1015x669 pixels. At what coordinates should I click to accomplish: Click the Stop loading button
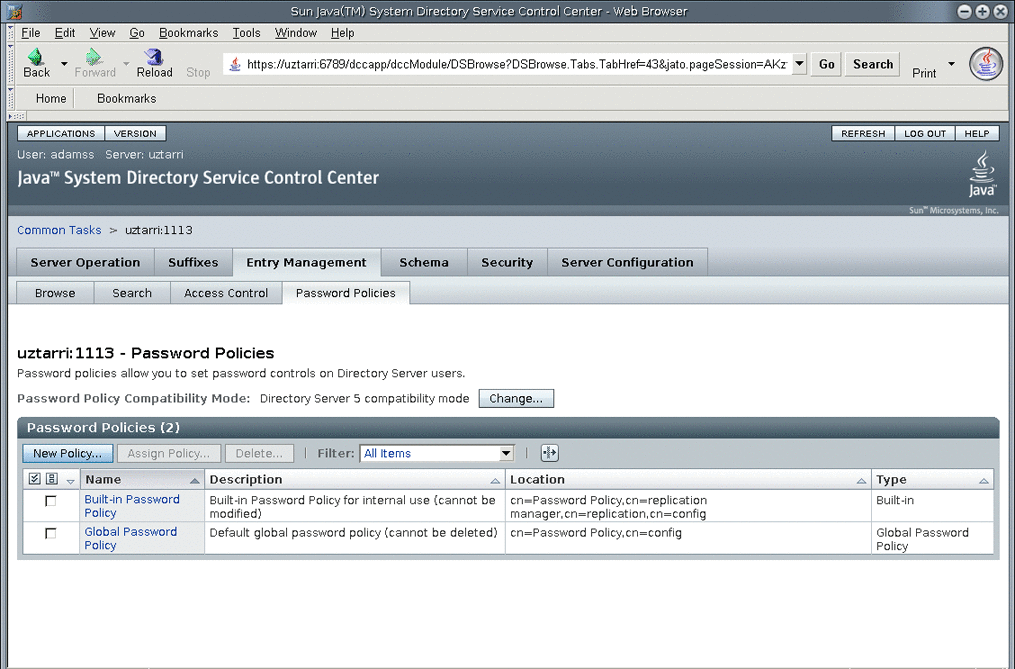tap(198, 72)
